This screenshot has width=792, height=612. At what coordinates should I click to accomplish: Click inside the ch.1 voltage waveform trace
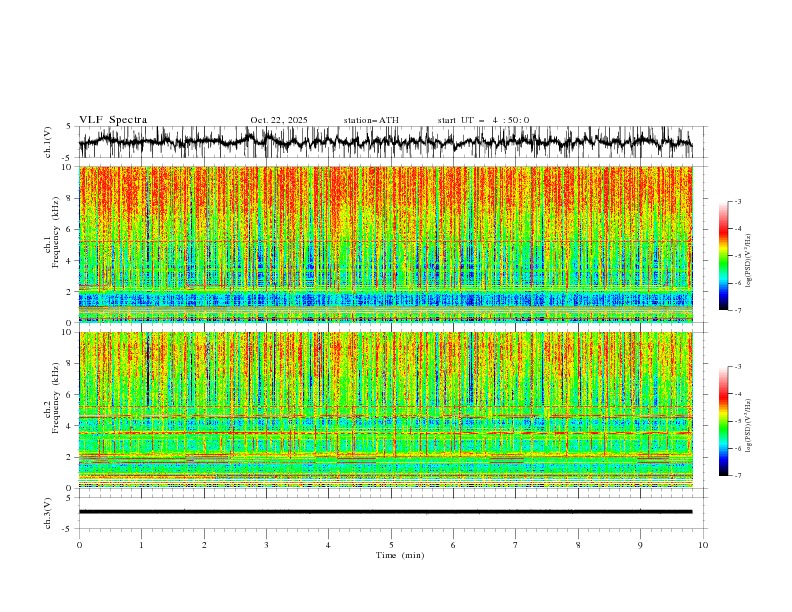pyautogui.click(x=385, y=142)
